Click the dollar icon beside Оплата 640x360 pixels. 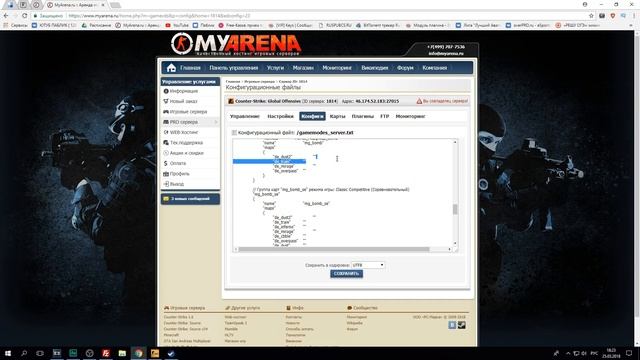[x=166, y=163]
